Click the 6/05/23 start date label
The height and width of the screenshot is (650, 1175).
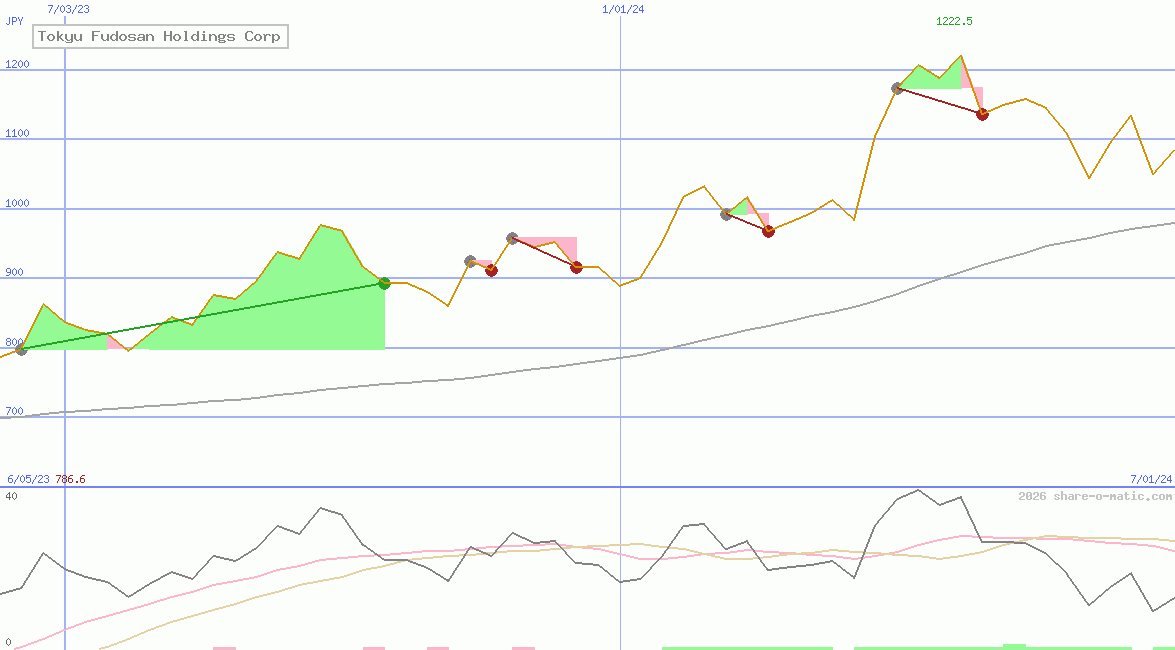(x=28, y=479)
